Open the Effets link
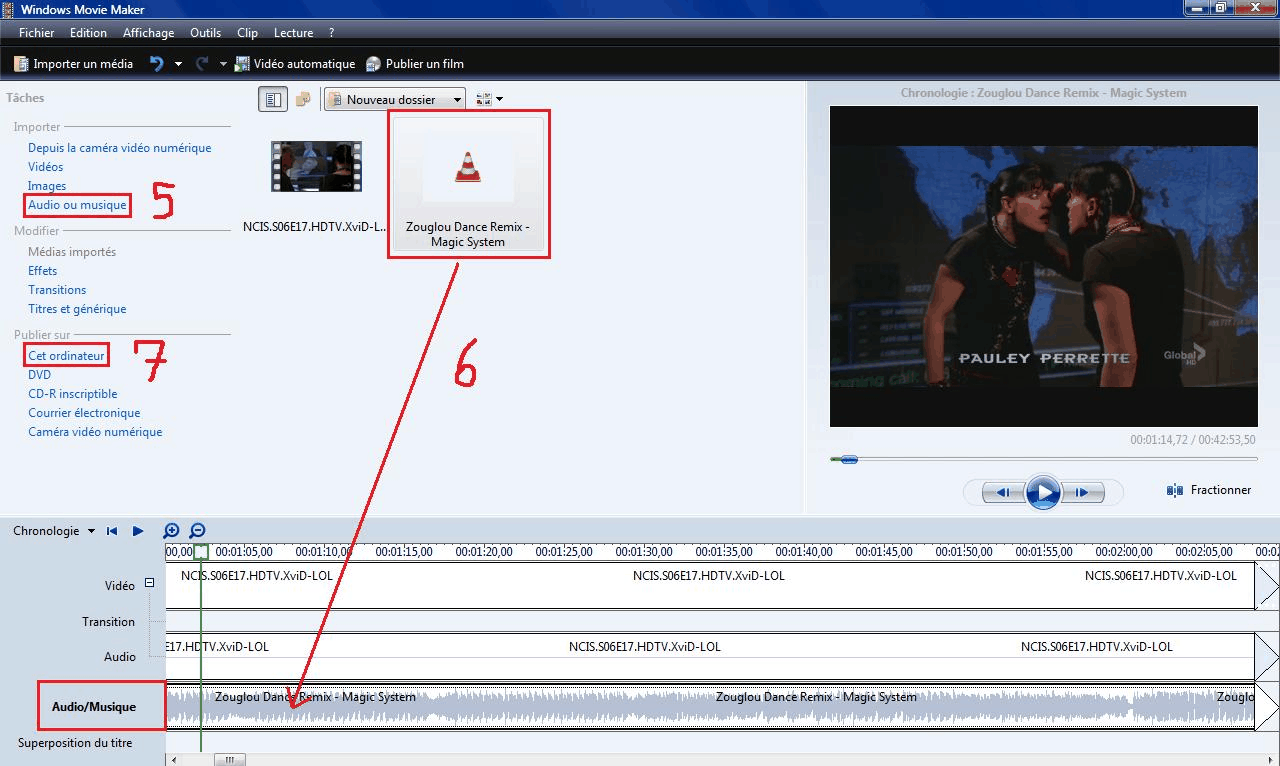 pos(43,271)
